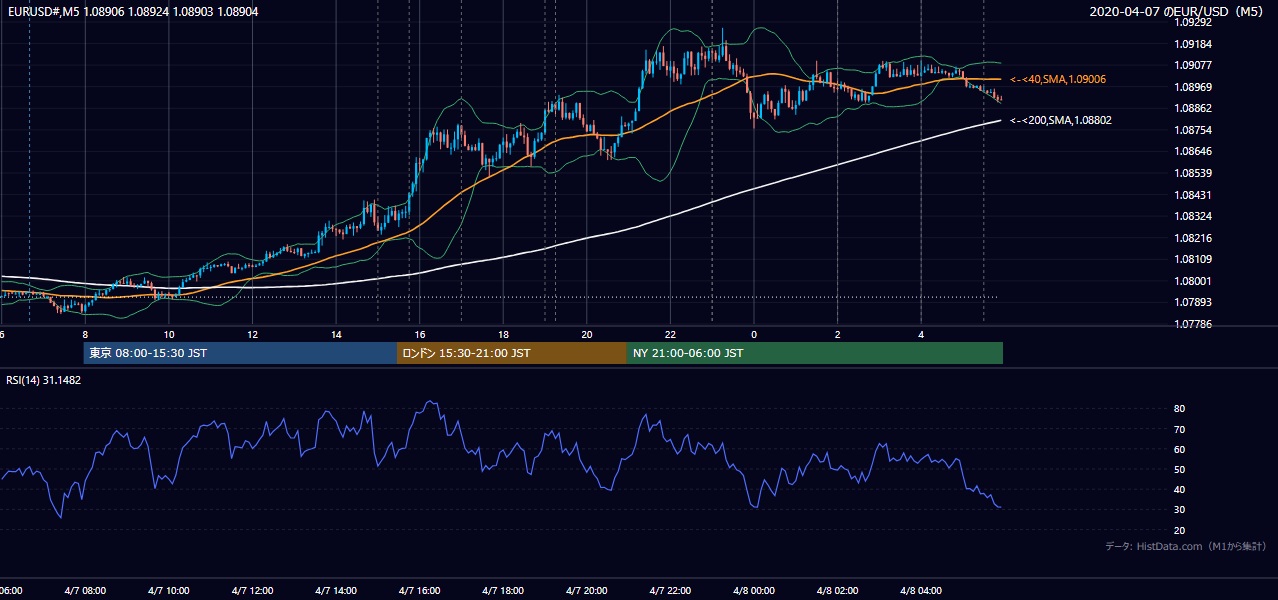This screenshot has width=1278, height=600.
Task: Click the 4/8 04:00 time label
Action: pyautogui.click(x=921, y=590)
